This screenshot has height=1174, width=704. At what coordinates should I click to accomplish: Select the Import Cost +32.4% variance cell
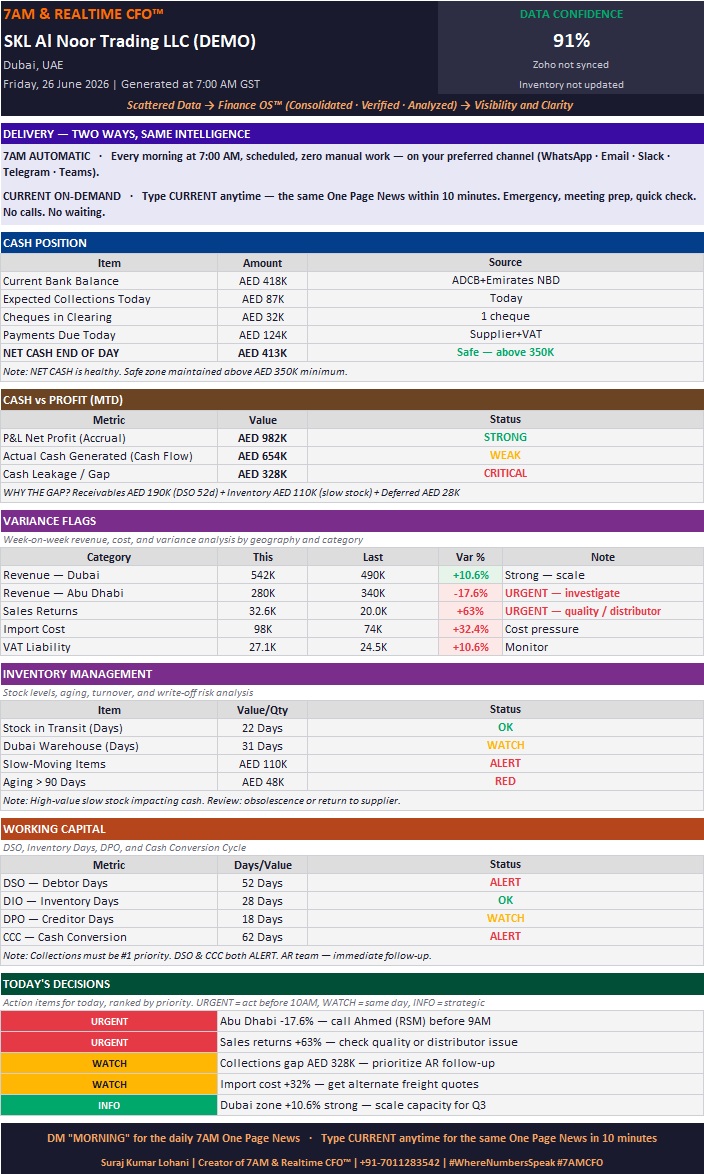click(470, 629)
